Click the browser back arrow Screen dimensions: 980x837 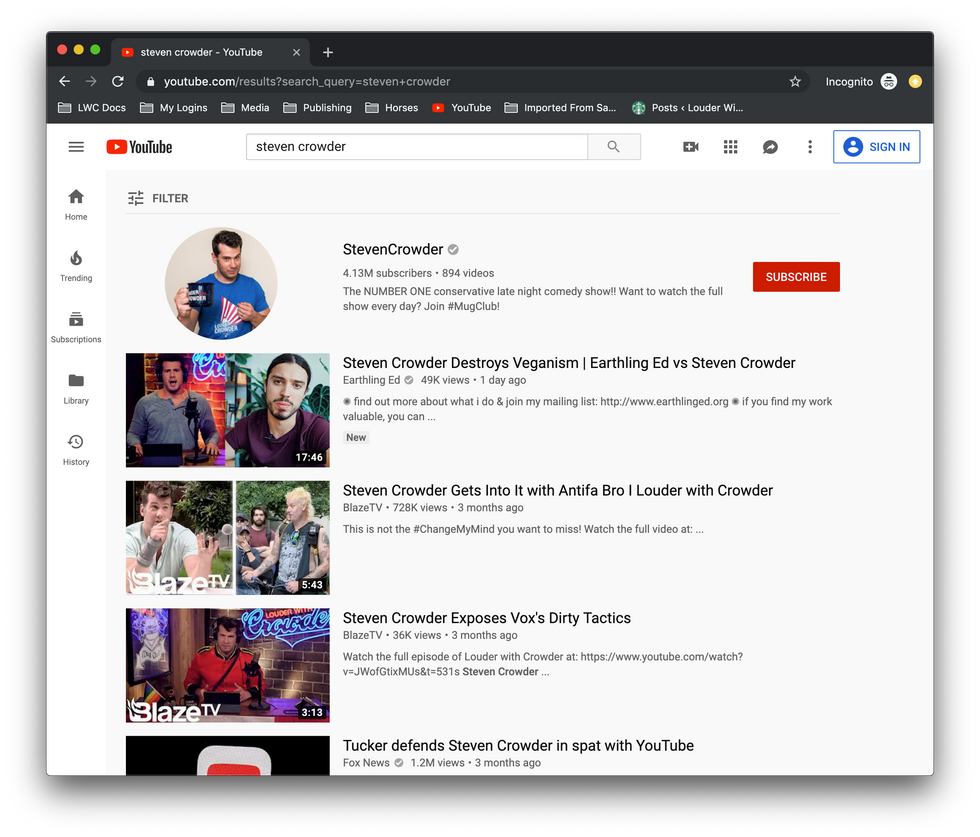64,81
